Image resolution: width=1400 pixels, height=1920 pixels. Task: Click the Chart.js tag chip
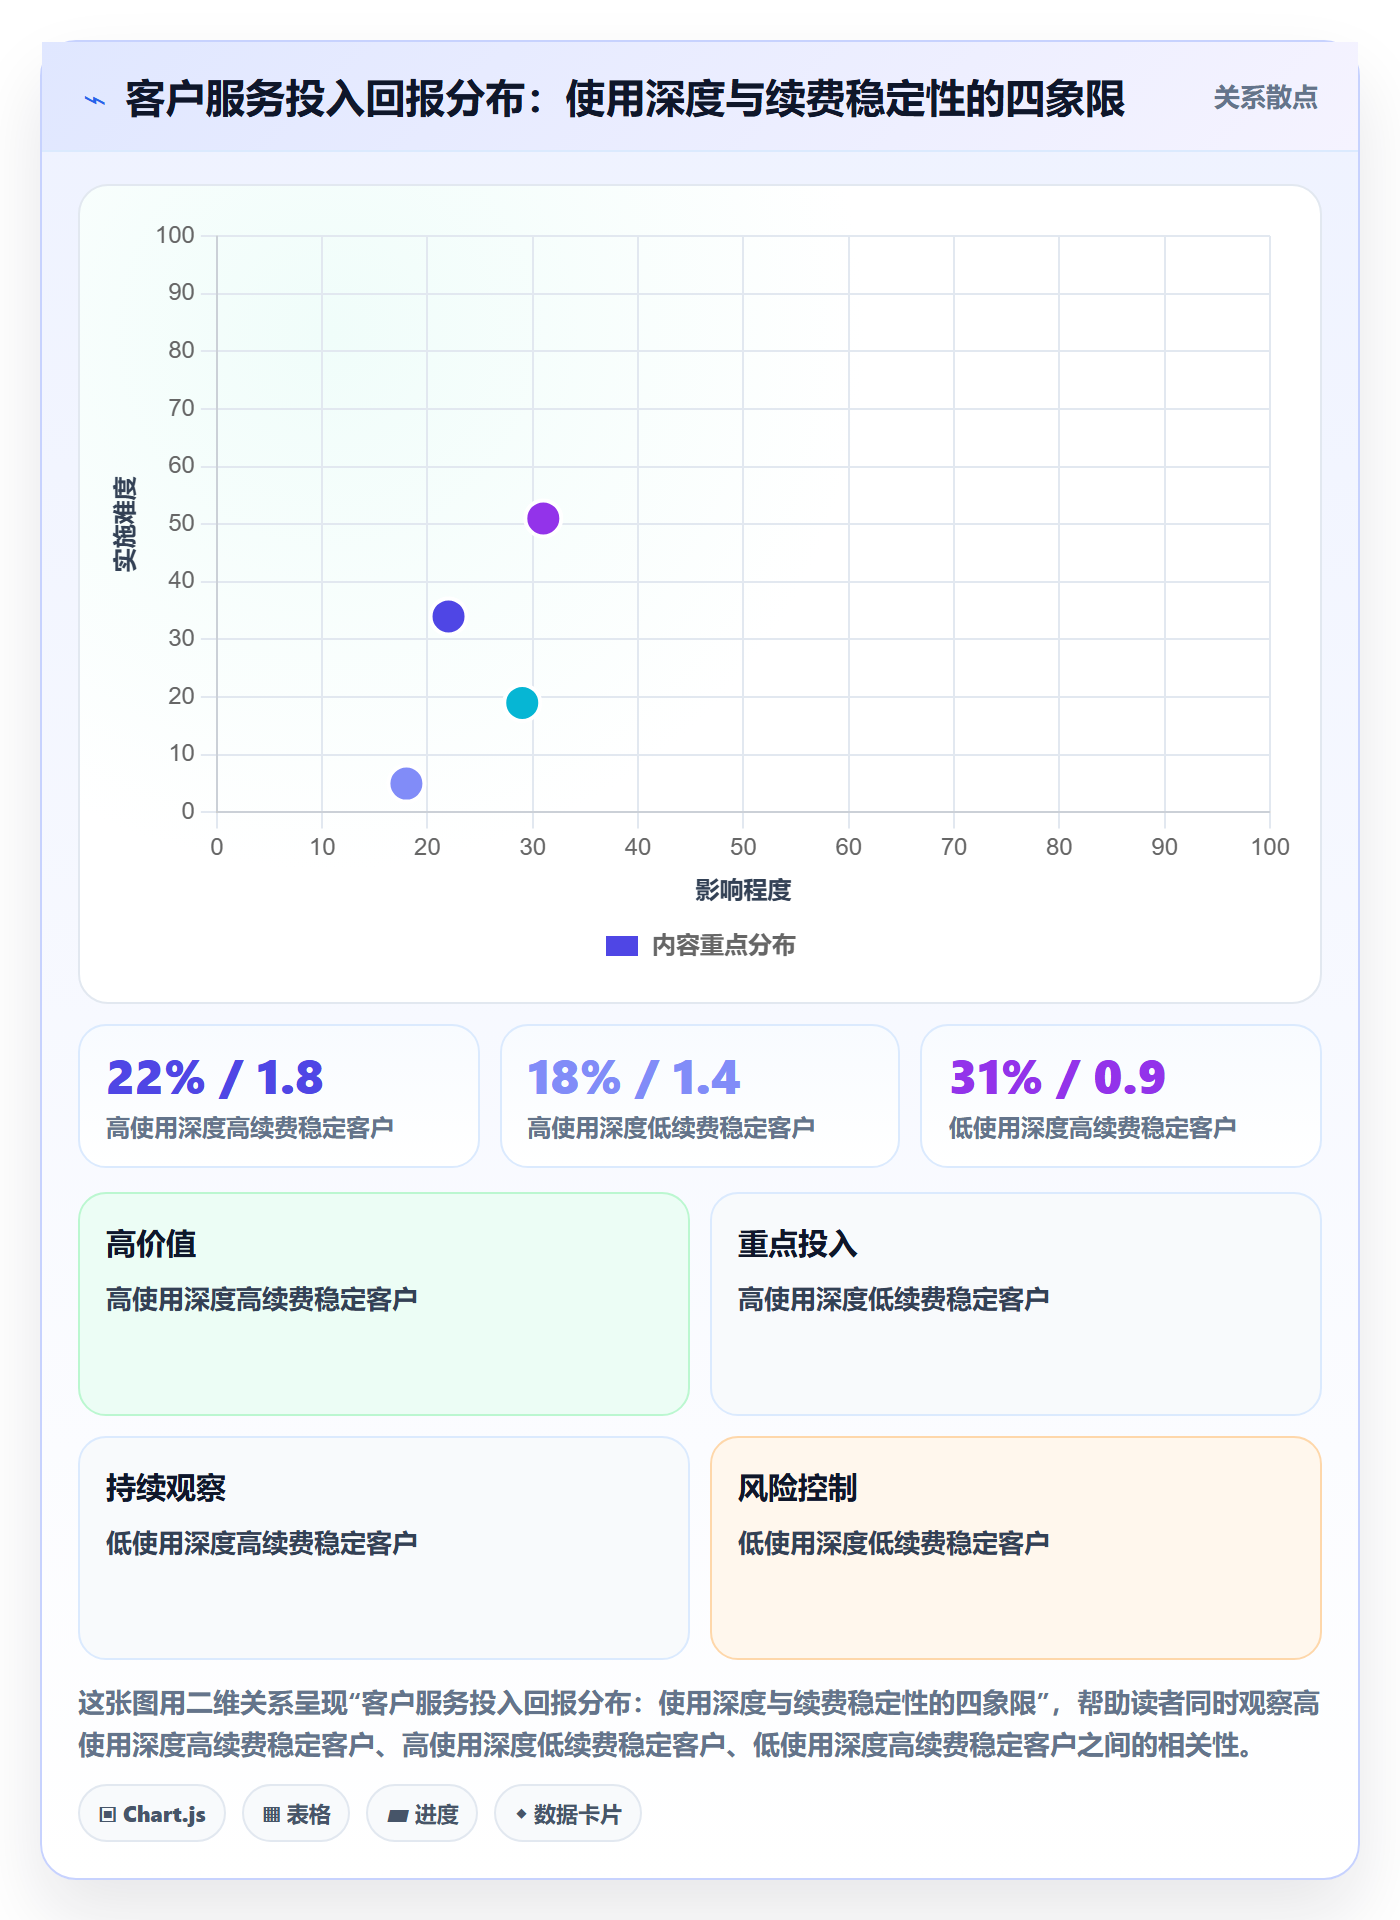[x=152, y=1814]
